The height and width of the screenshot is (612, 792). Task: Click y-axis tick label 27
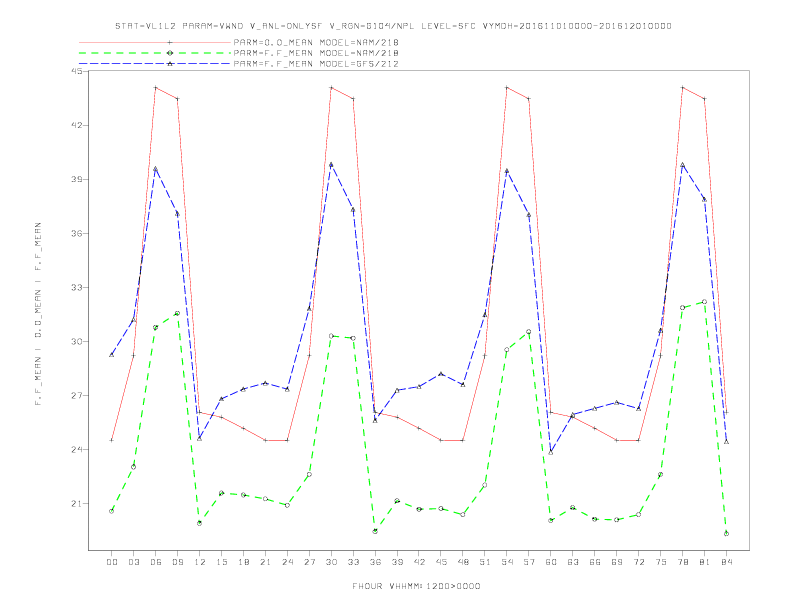[76, 395]
